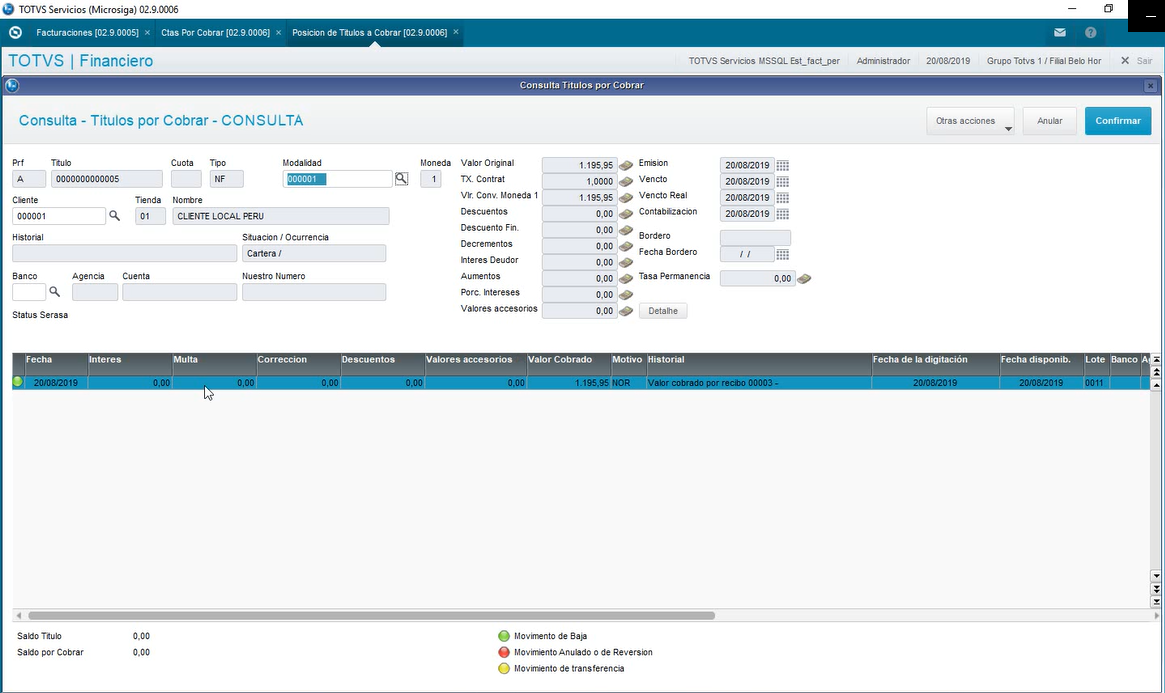
Task: Open the Contabilizacion calendar icon
Action: point(782,214)
